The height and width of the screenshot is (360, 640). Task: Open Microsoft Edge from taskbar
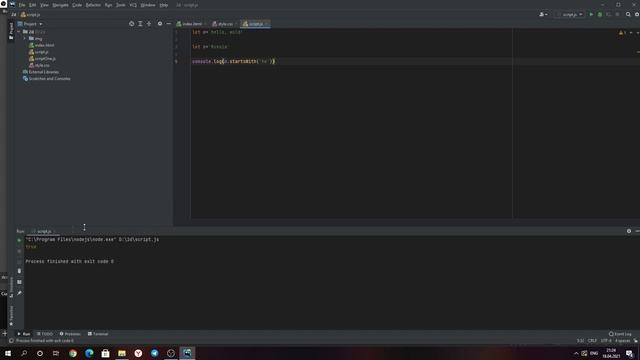coord(89,353)
